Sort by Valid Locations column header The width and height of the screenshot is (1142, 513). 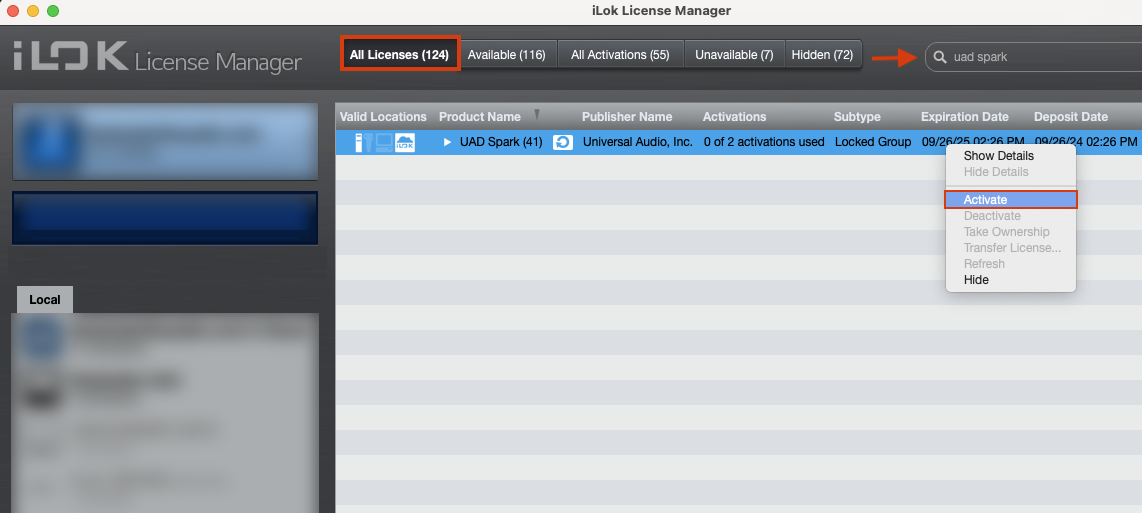tap(383, 117)
